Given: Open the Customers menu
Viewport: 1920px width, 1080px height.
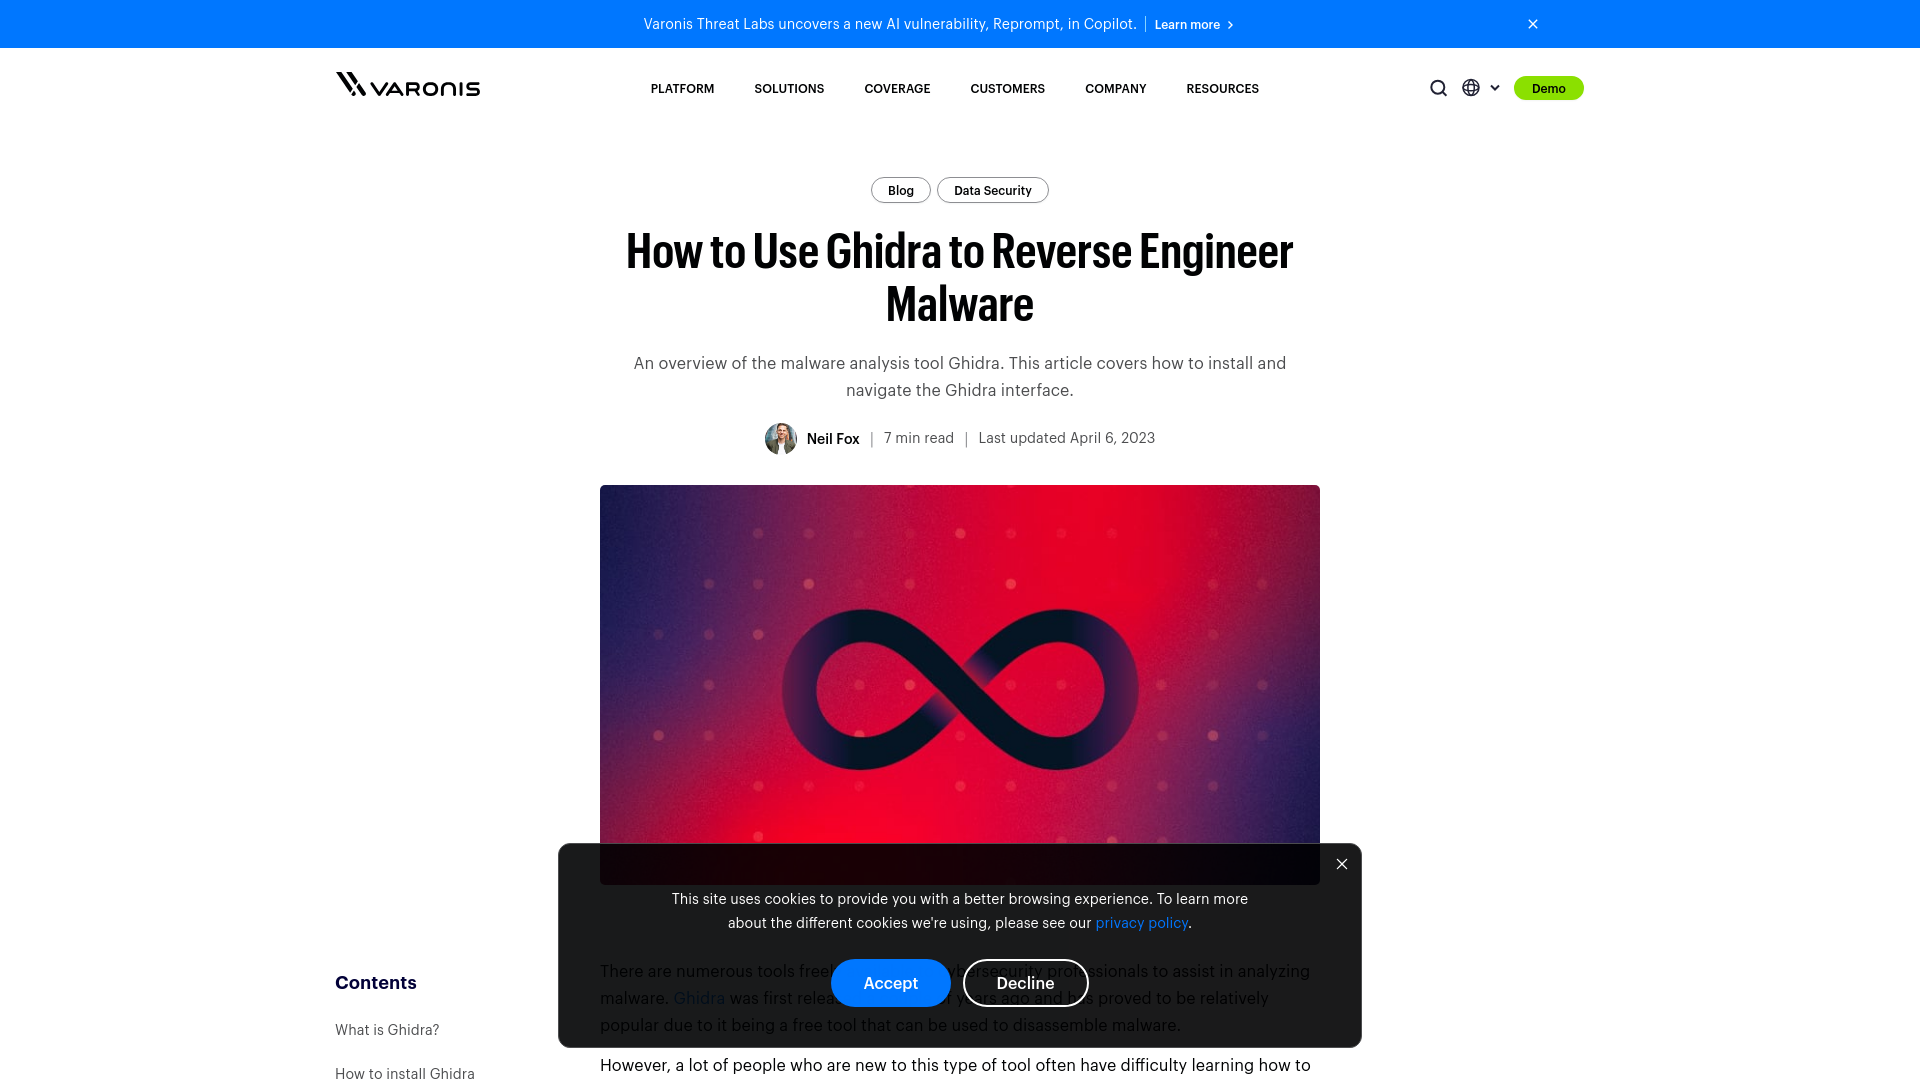Looking at the screenshot, I should click(1007, 88).
